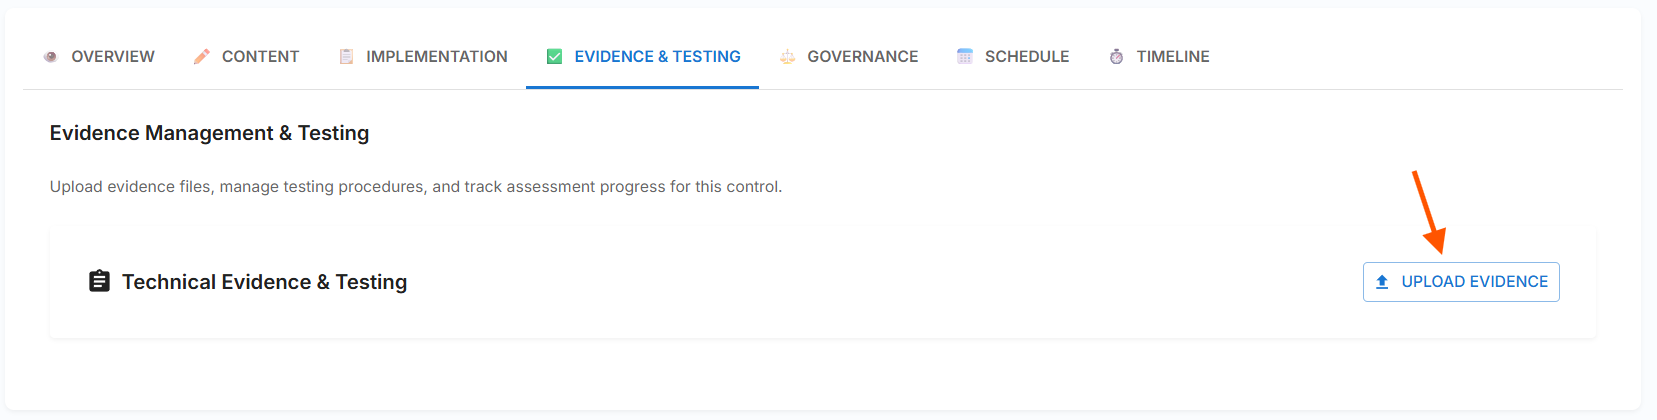The height and width of the screenshot is (420, 1657).
Task: View the Timeline tab
Action: pyautogui.click(x=1172, y=57)
